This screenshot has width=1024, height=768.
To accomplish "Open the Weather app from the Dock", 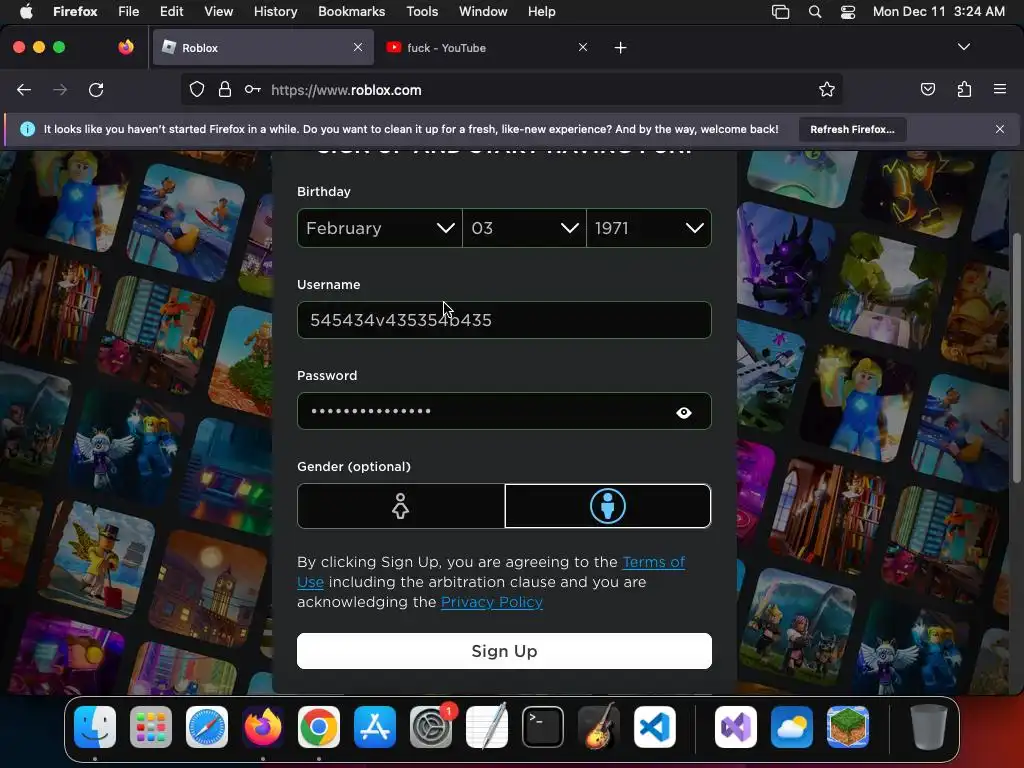I will click(x=792, y=727).
